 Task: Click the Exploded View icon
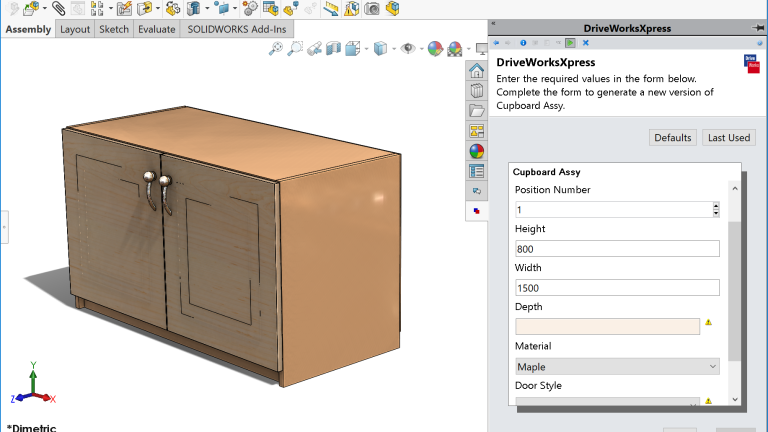tap(291, 8)
